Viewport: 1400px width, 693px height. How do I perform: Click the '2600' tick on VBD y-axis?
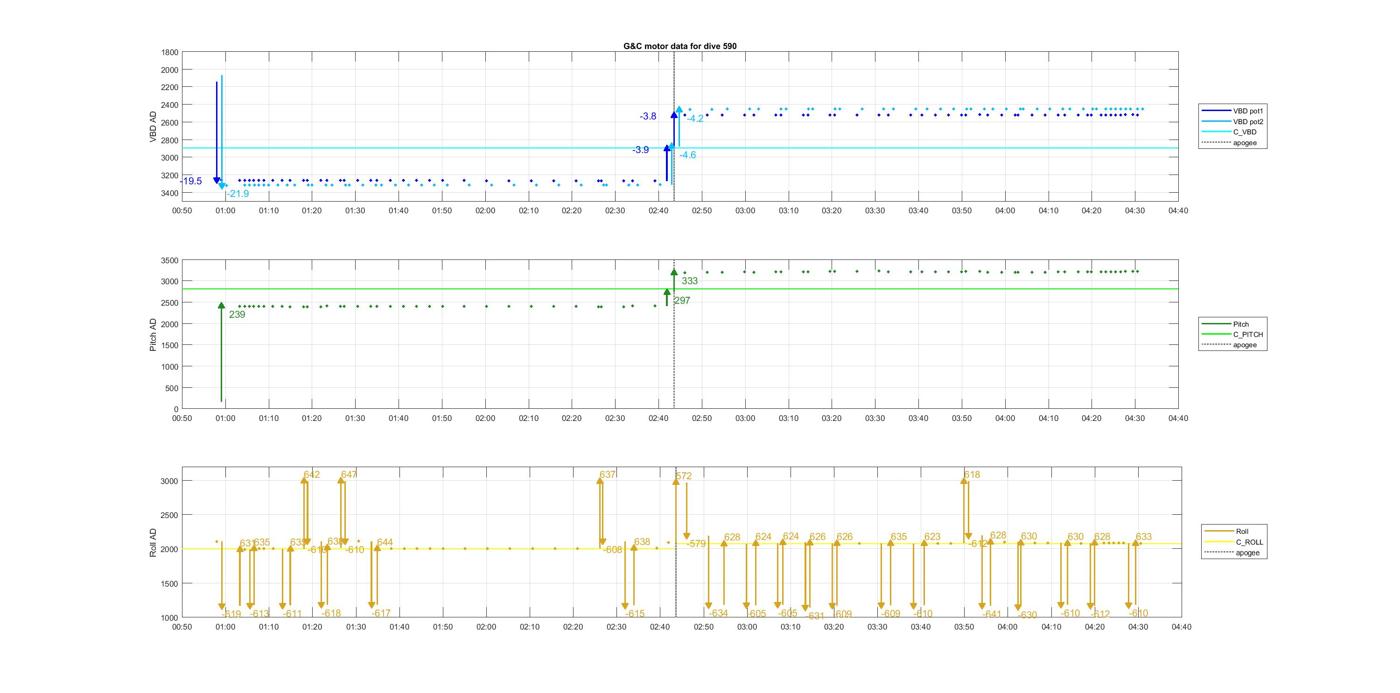pyautogui.click(x=170, y=122)
